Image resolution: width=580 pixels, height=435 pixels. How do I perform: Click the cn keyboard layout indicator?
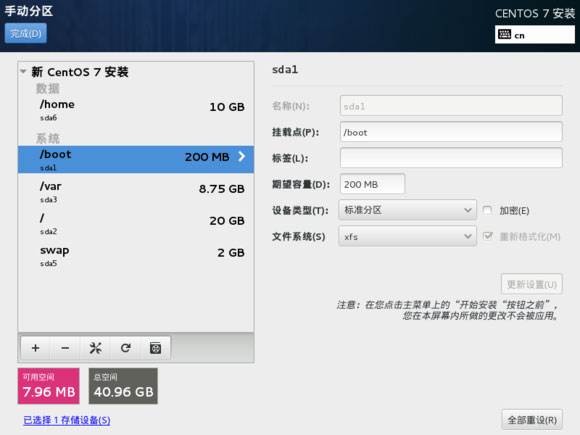click(x=535, y=35)
